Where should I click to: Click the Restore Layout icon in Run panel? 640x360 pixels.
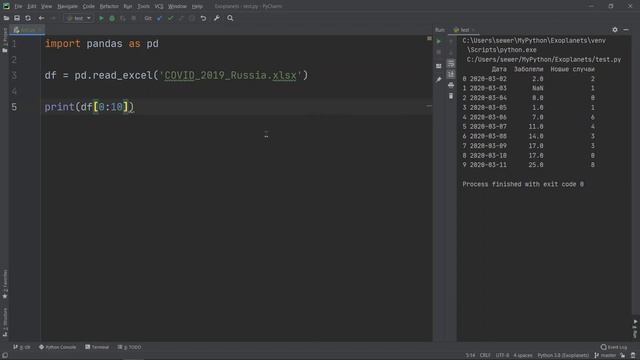pyautogui.click(x=439, y=66)
